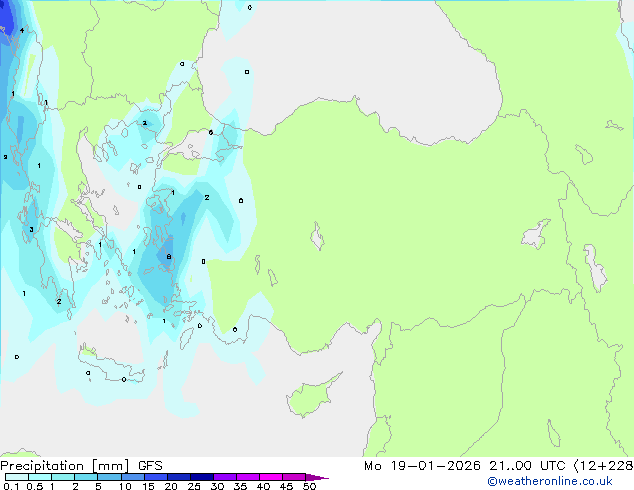Click the 20–25 mm legend swatch

click(x=178, y=477)
